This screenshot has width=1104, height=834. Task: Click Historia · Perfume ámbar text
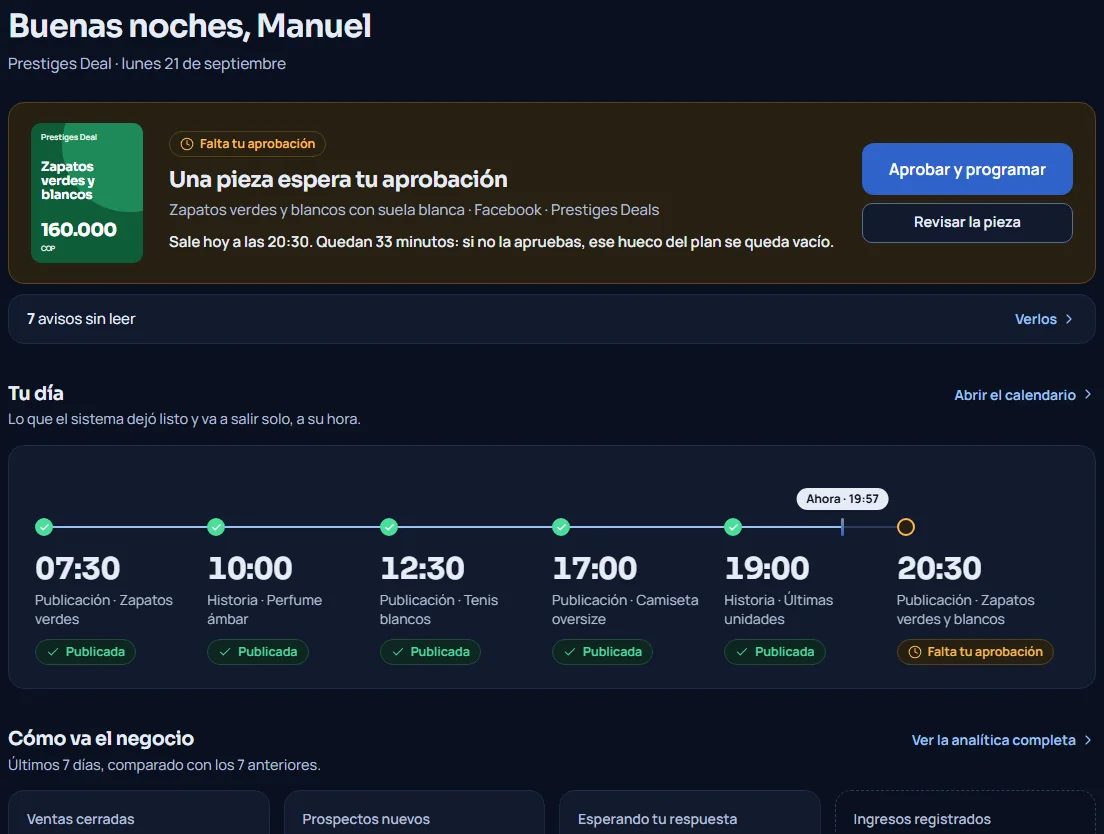(x=265, y=609)
